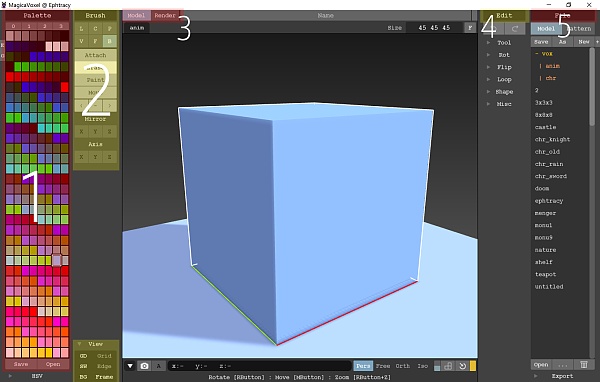Select palette page 1 tab
The width and height of the screenshot is (600, 382).
point(29,26)
